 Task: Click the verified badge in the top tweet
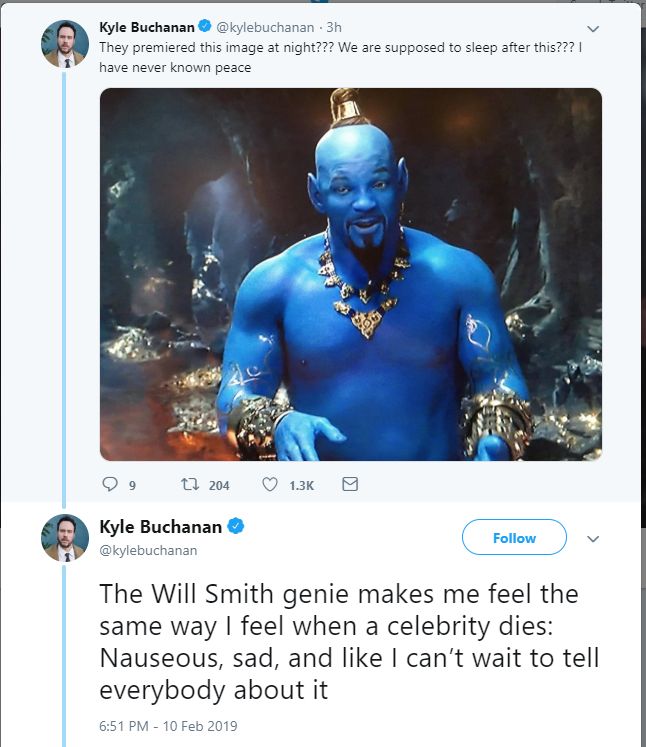click(204, 27)
